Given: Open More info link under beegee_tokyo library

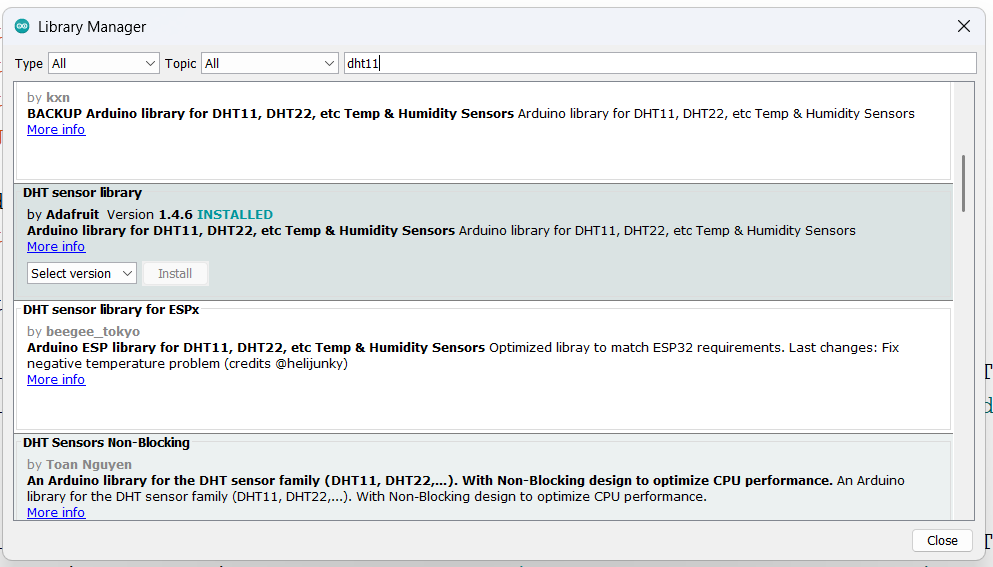Looking at the screenshot, I should tap(56, 380).
